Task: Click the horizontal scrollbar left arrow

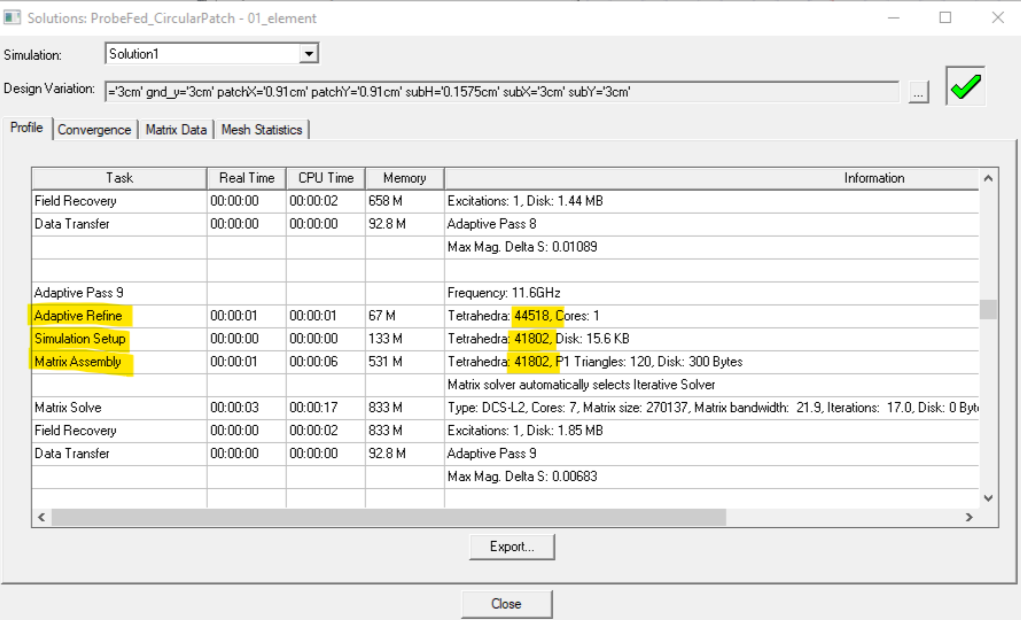Action: point(40,516)
